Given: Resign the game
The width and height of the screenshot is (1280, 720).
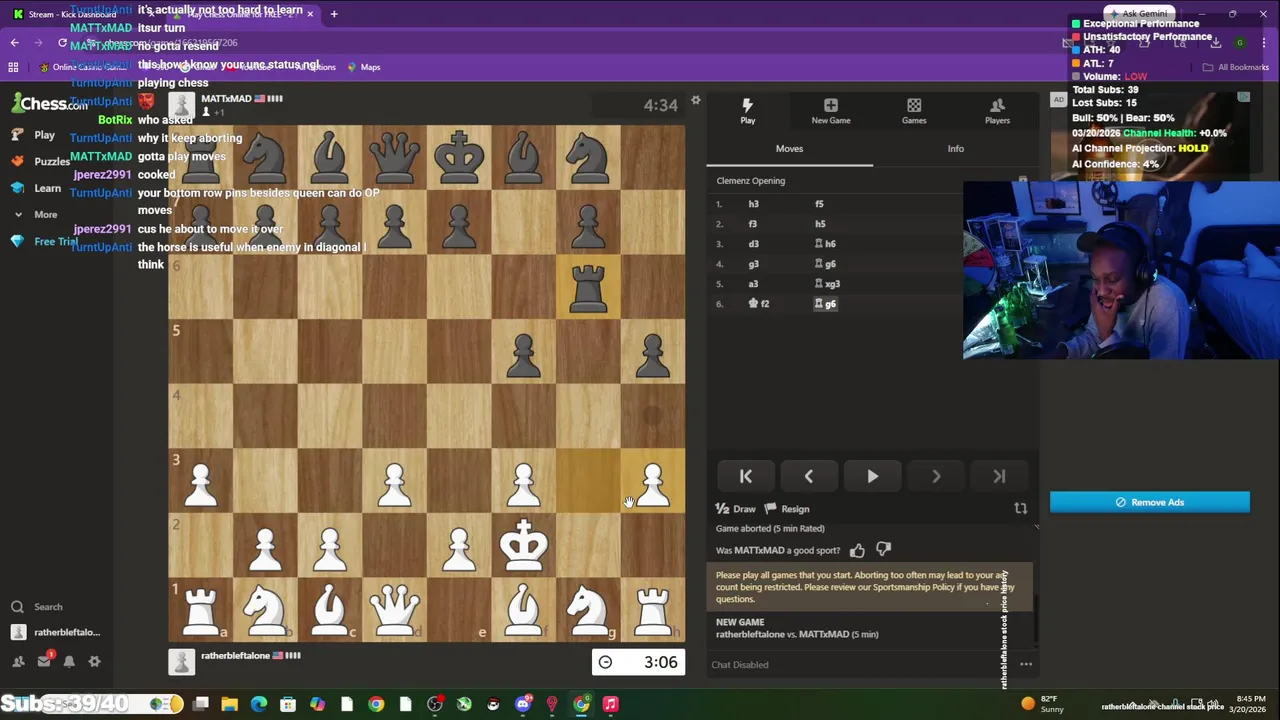Looking at the screenshot, I should (787, 509).
